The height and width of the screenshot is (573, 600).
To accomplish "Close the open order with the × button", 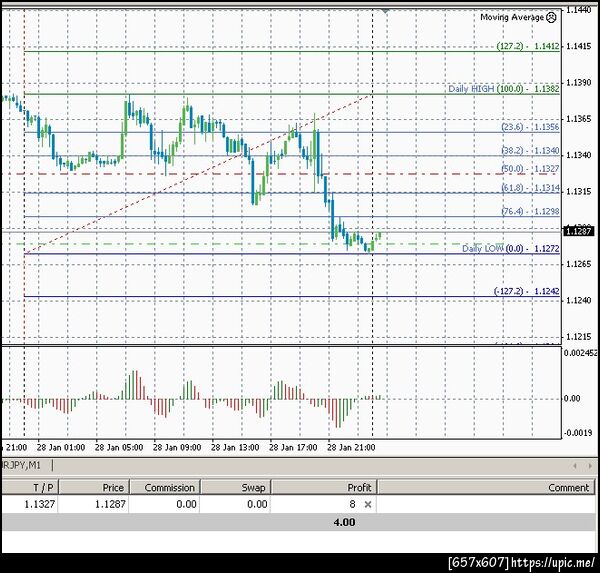I will 368,504.
